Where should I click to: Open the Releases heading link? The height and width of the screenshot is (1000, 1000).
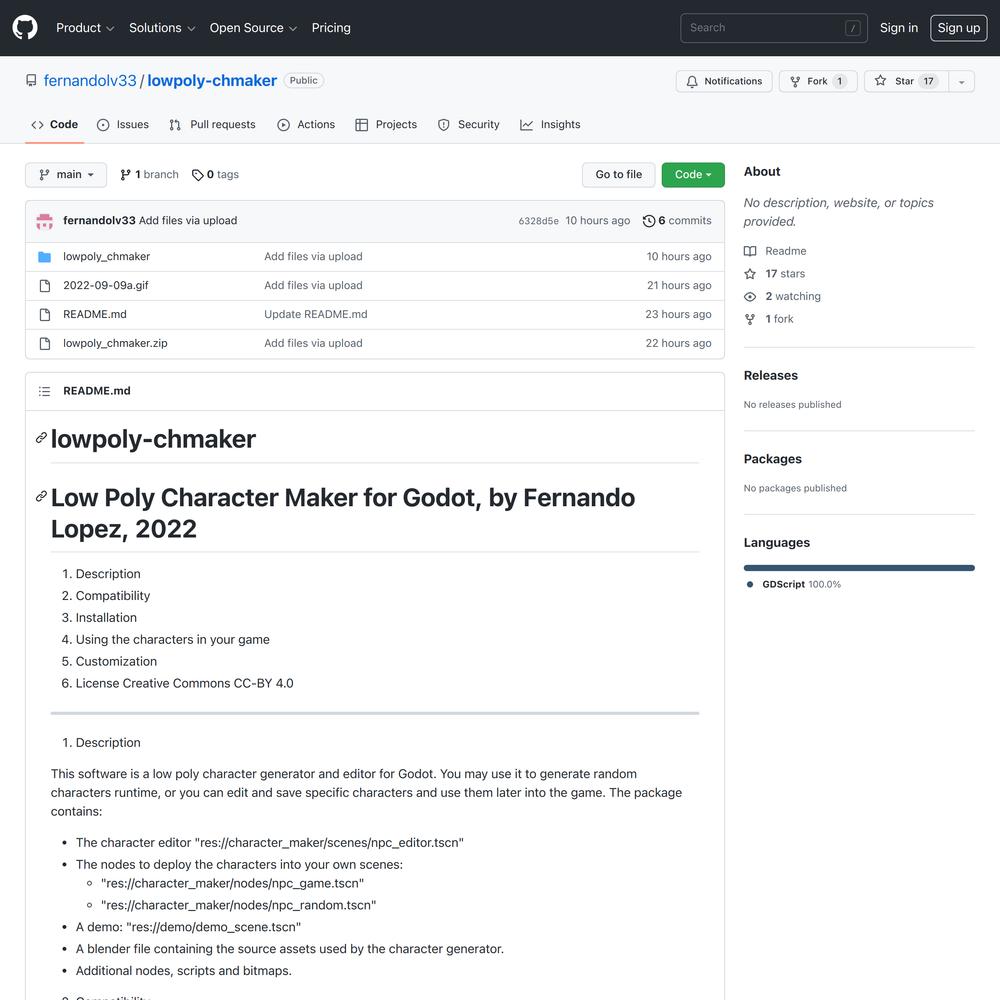[770, 376]
